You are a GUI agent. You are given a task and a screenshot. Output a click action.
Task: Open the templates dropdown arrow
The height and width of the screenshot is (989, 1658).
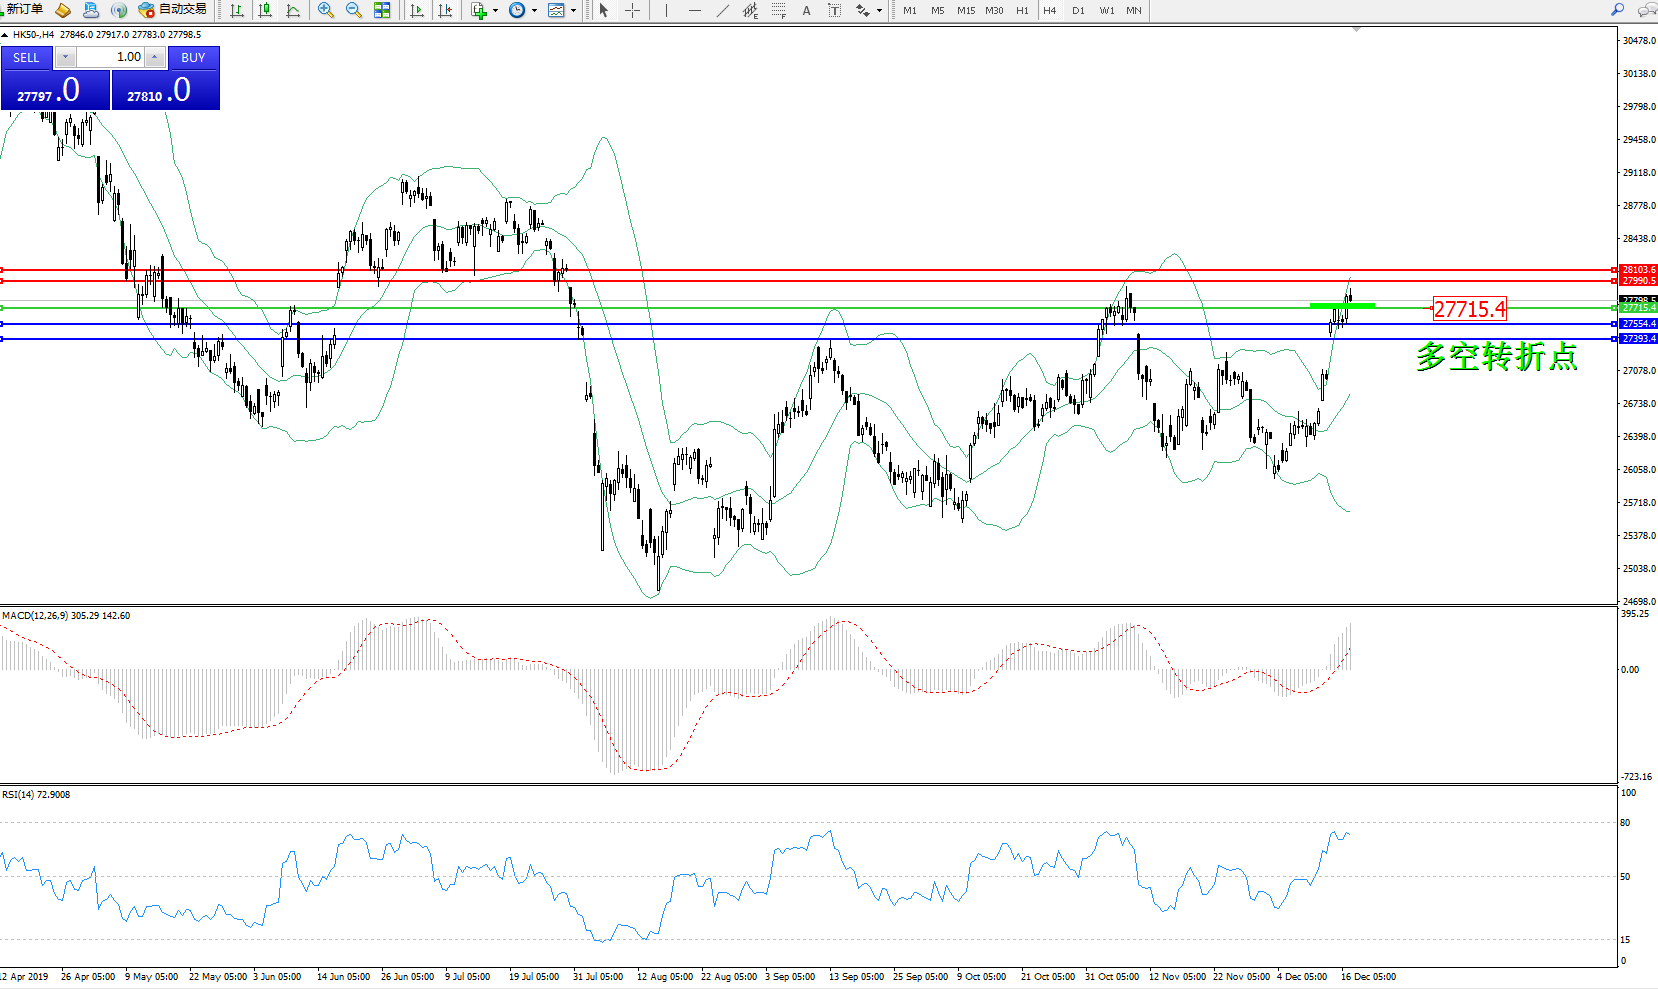tap(573, 11)
